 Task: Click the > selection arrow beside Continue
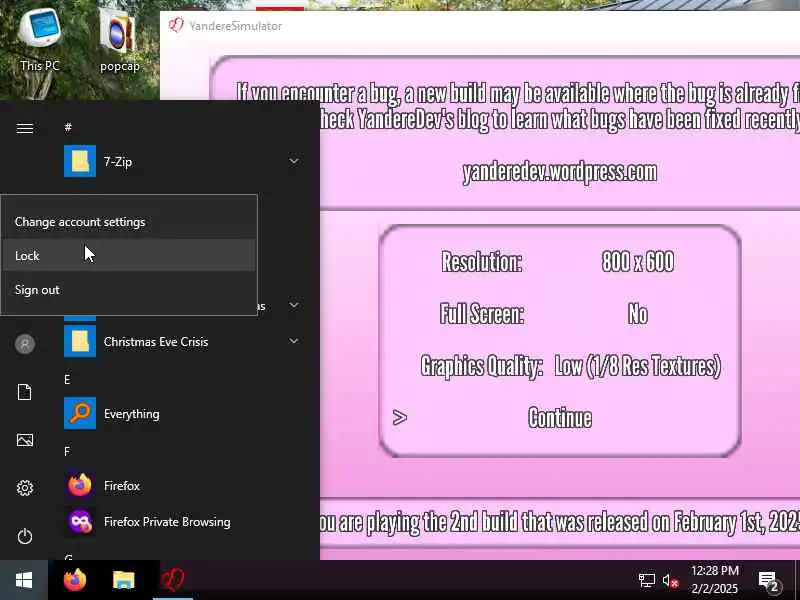point(399,418)
